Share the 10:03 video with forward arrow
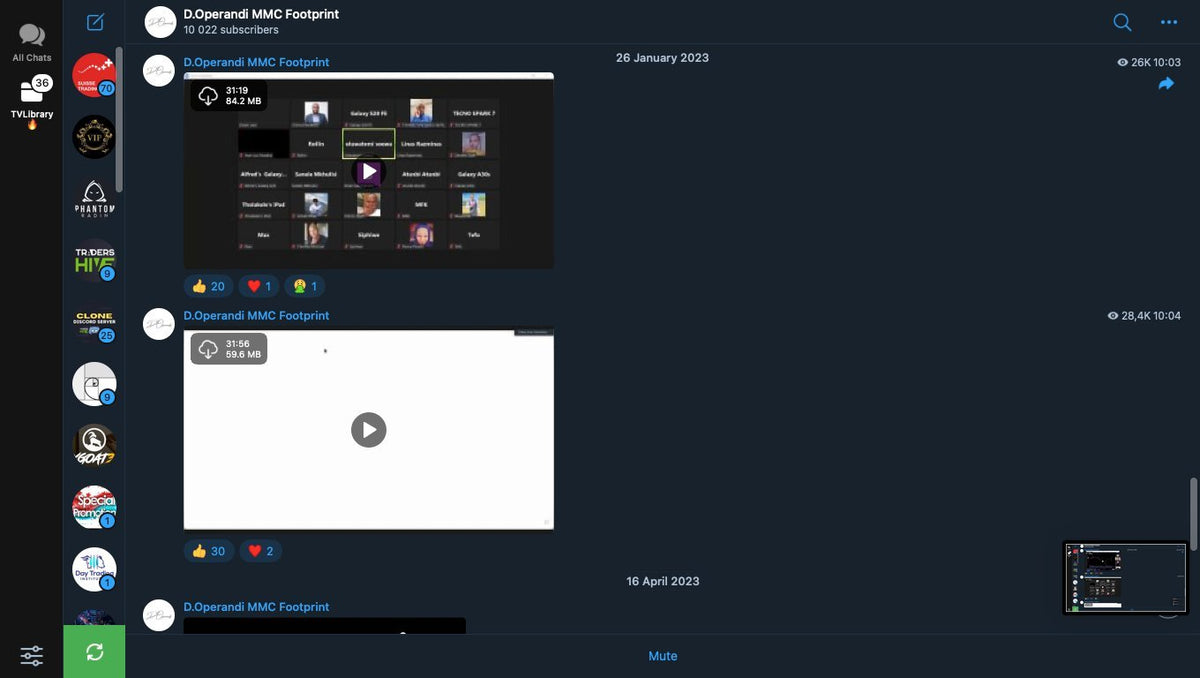The image size is (1200, 678). coord(1166,84)
